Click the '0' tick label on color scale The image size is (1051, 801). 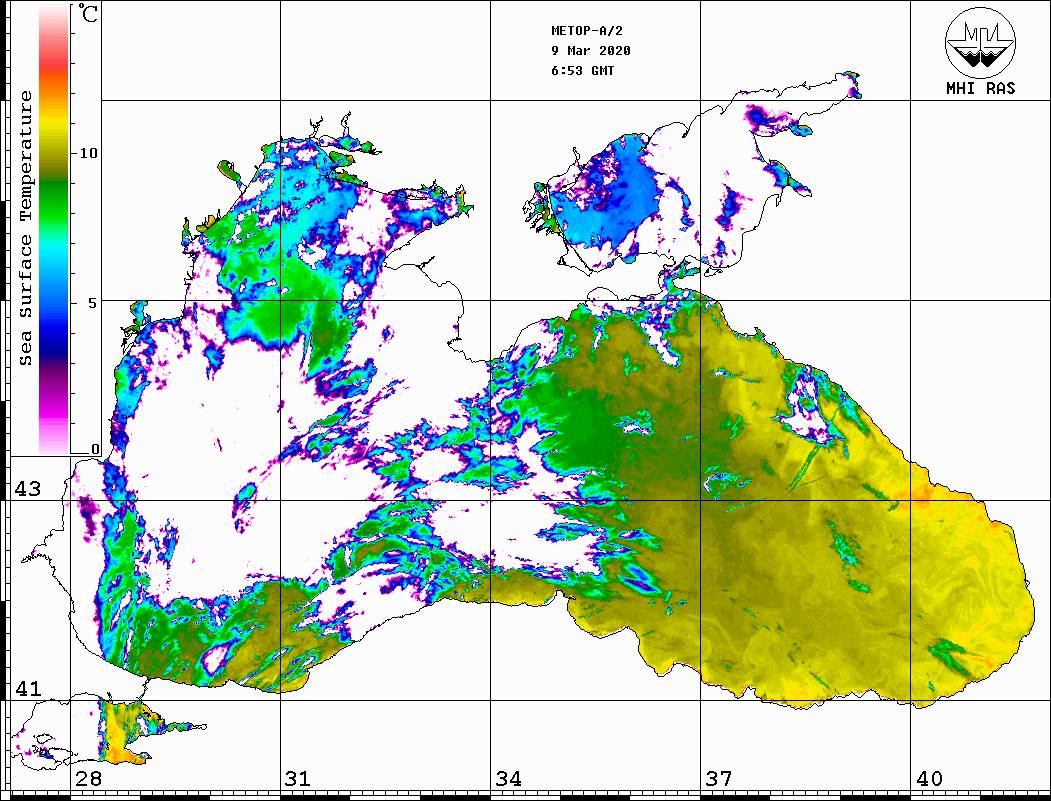point(95,449)
